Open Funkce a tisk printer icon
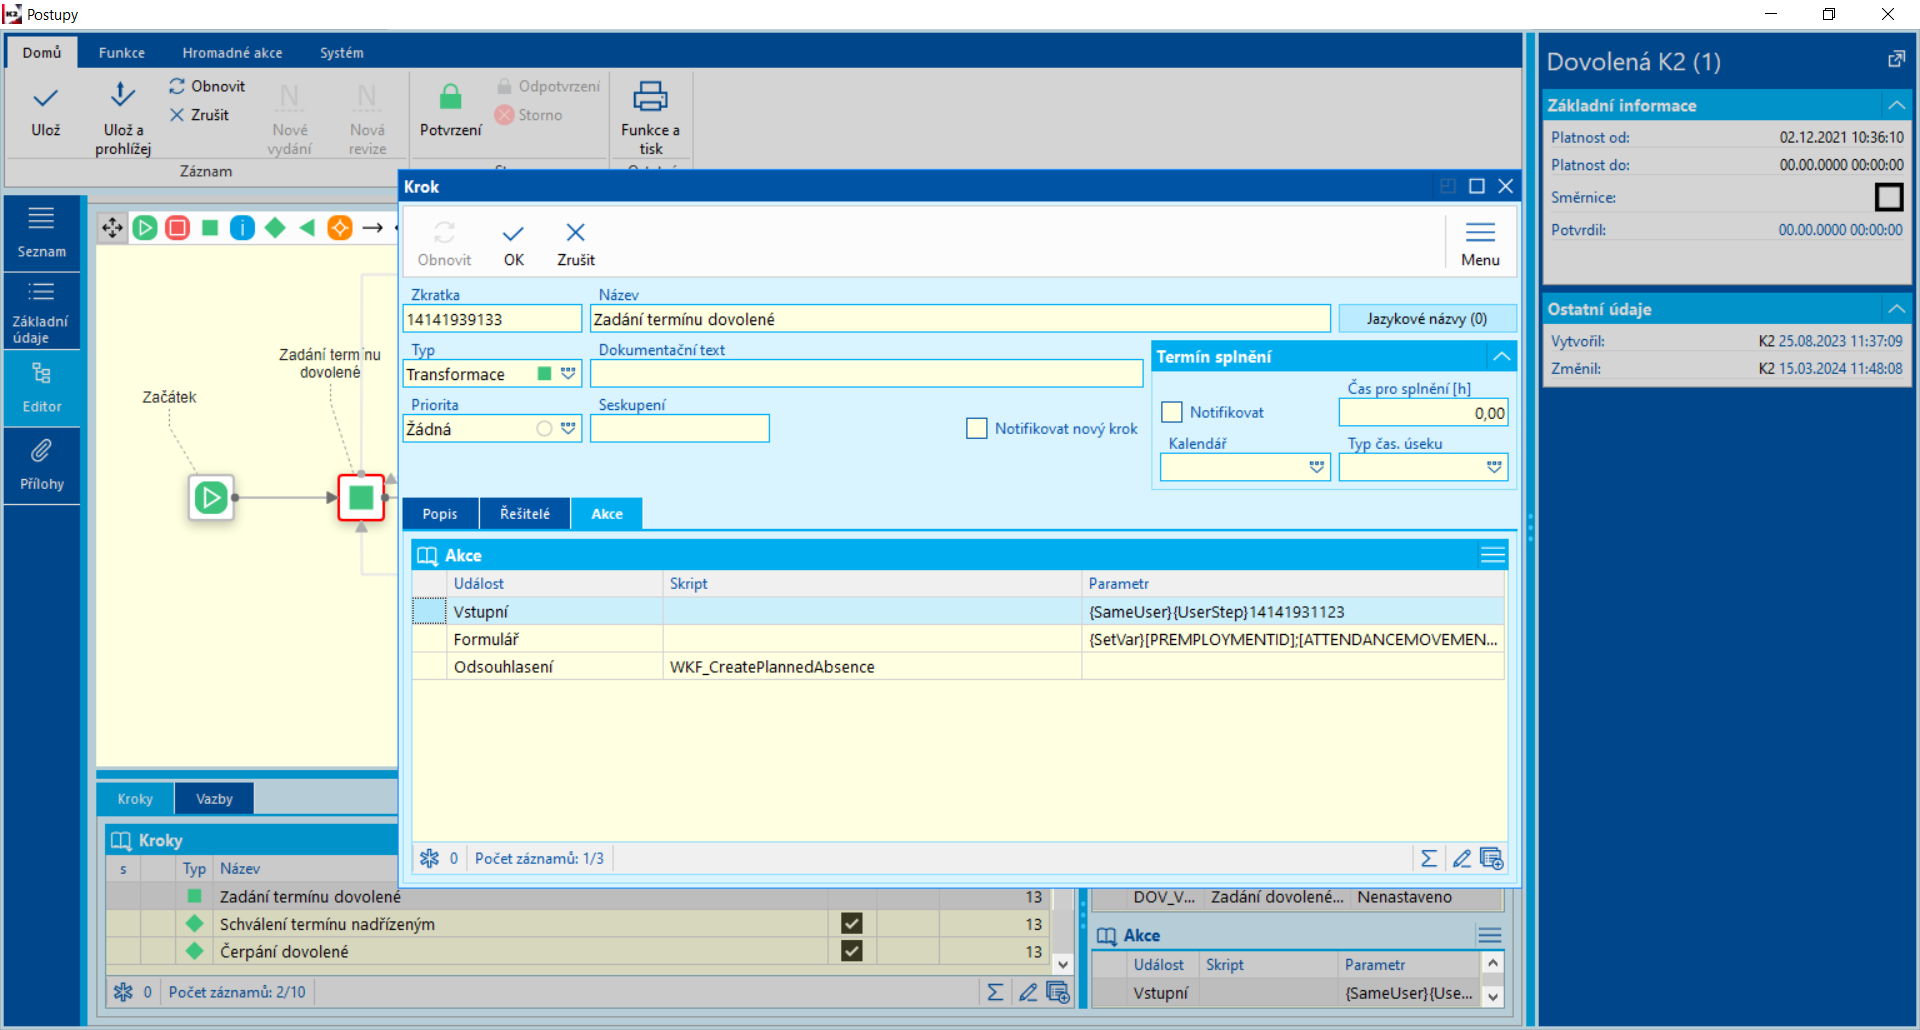Screen dimensions: 1920x1030 tap(650, 98)
